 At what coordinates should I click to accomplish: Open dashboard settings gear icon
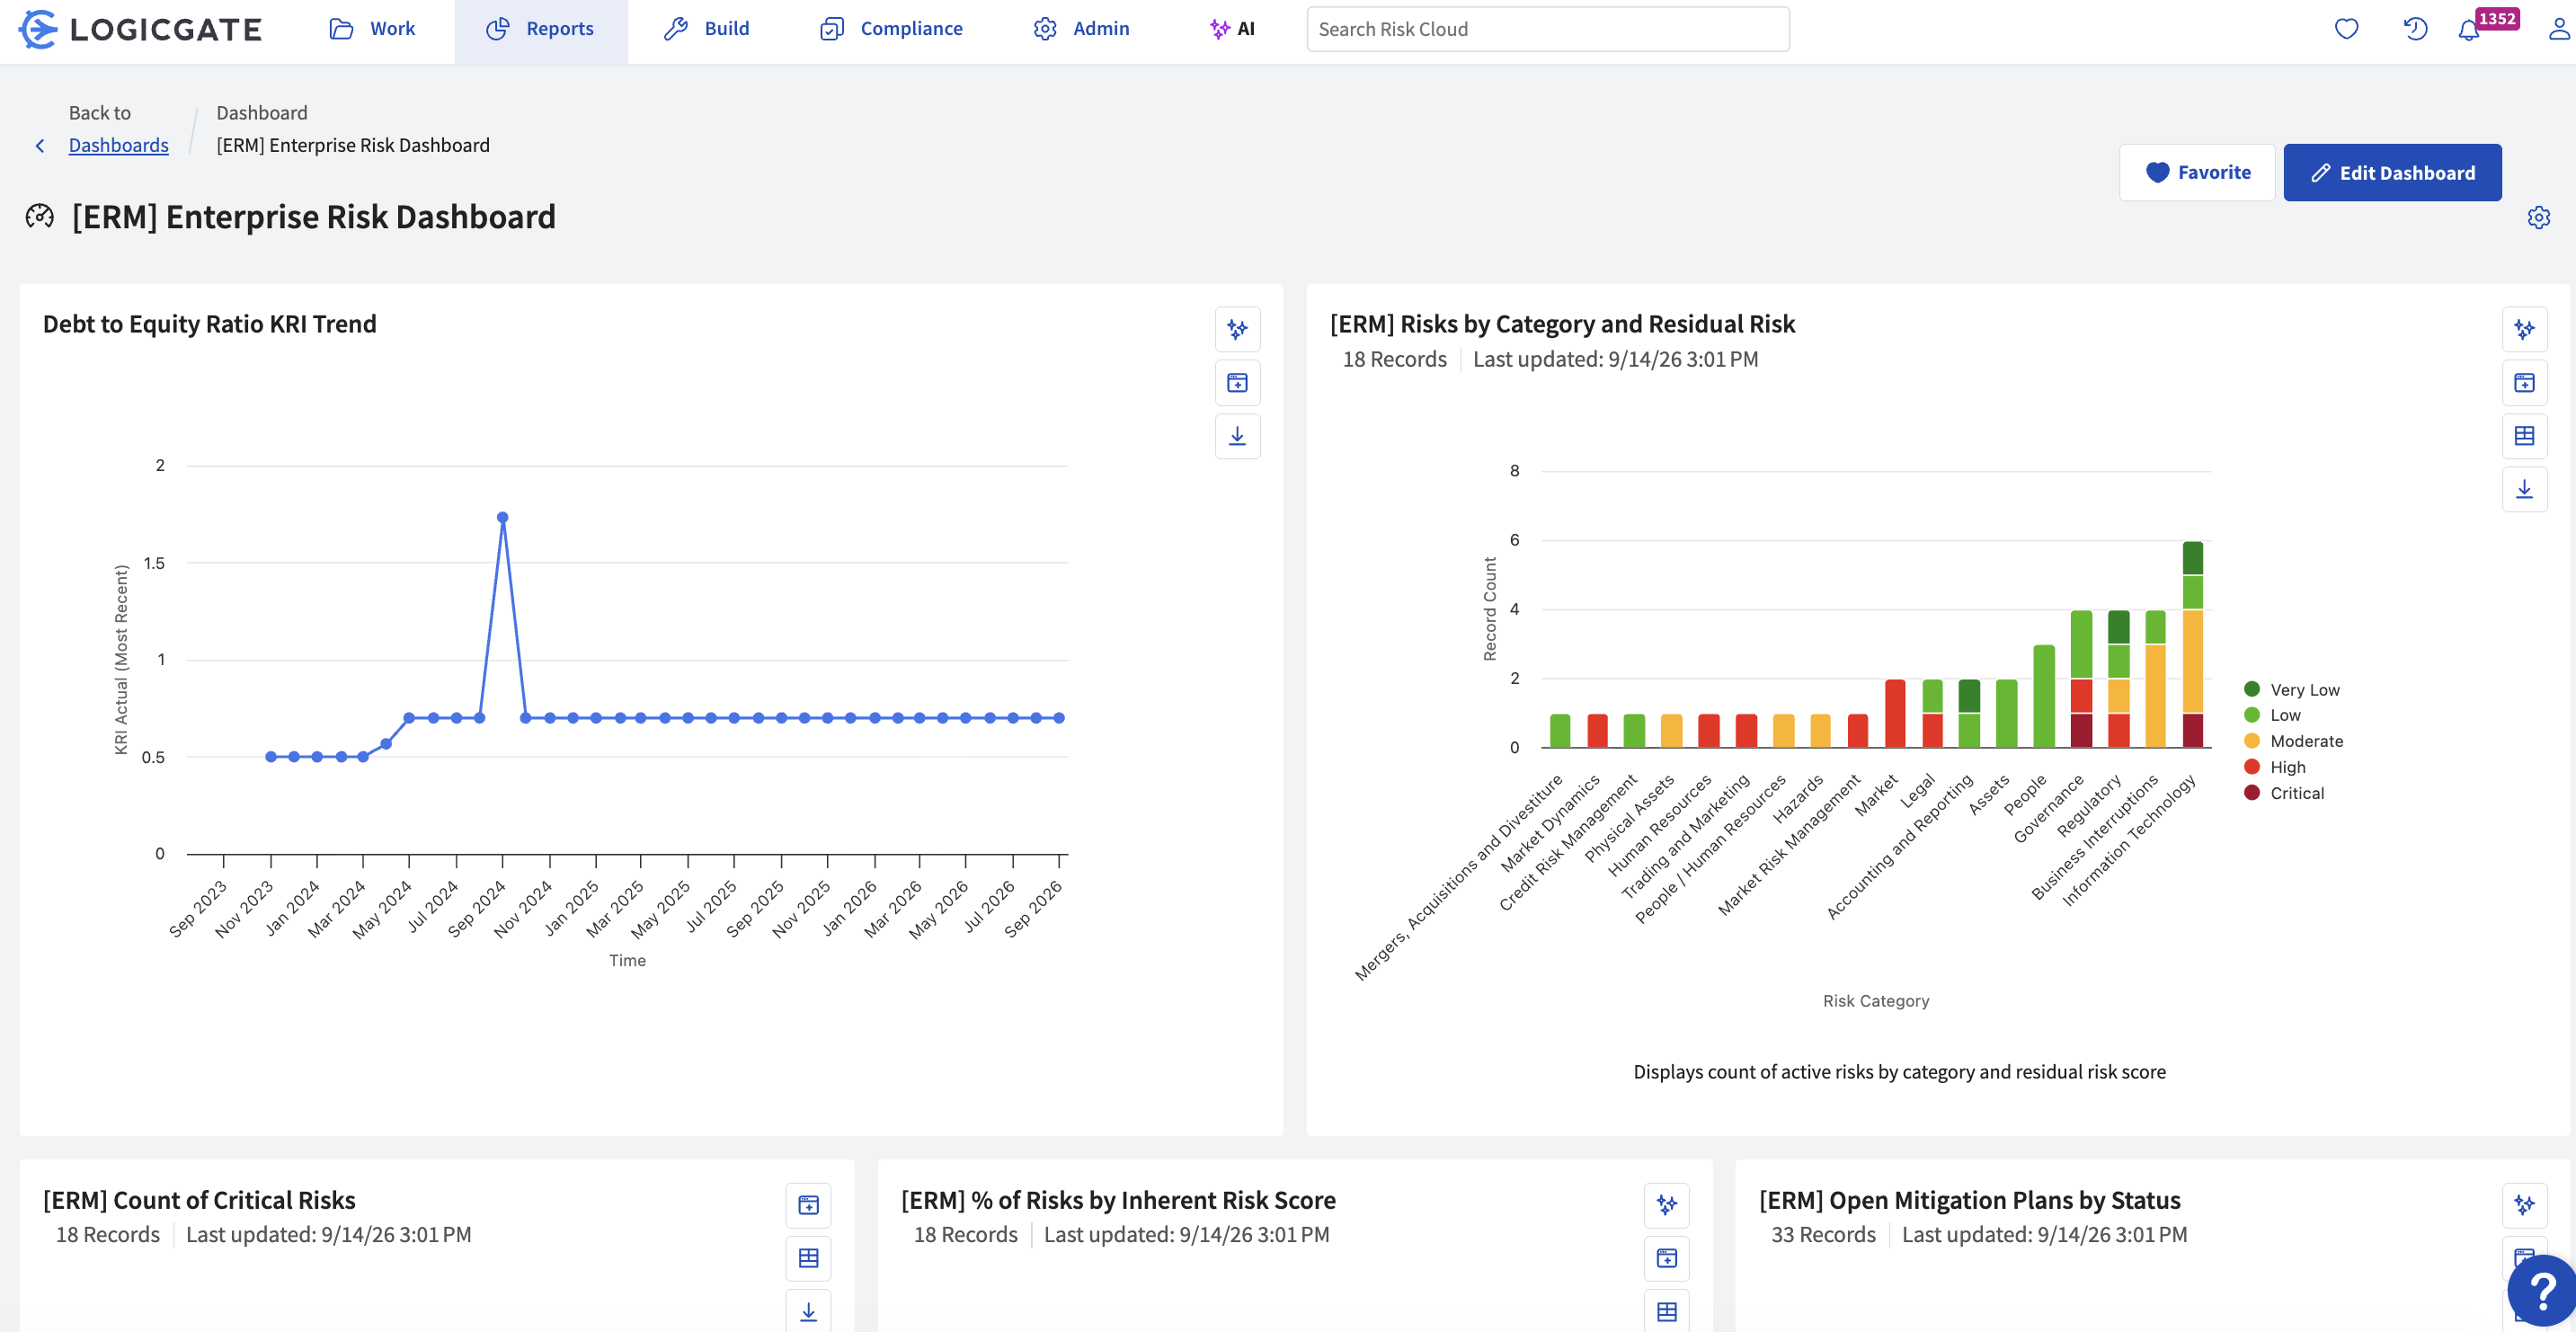coord(2538,217)
